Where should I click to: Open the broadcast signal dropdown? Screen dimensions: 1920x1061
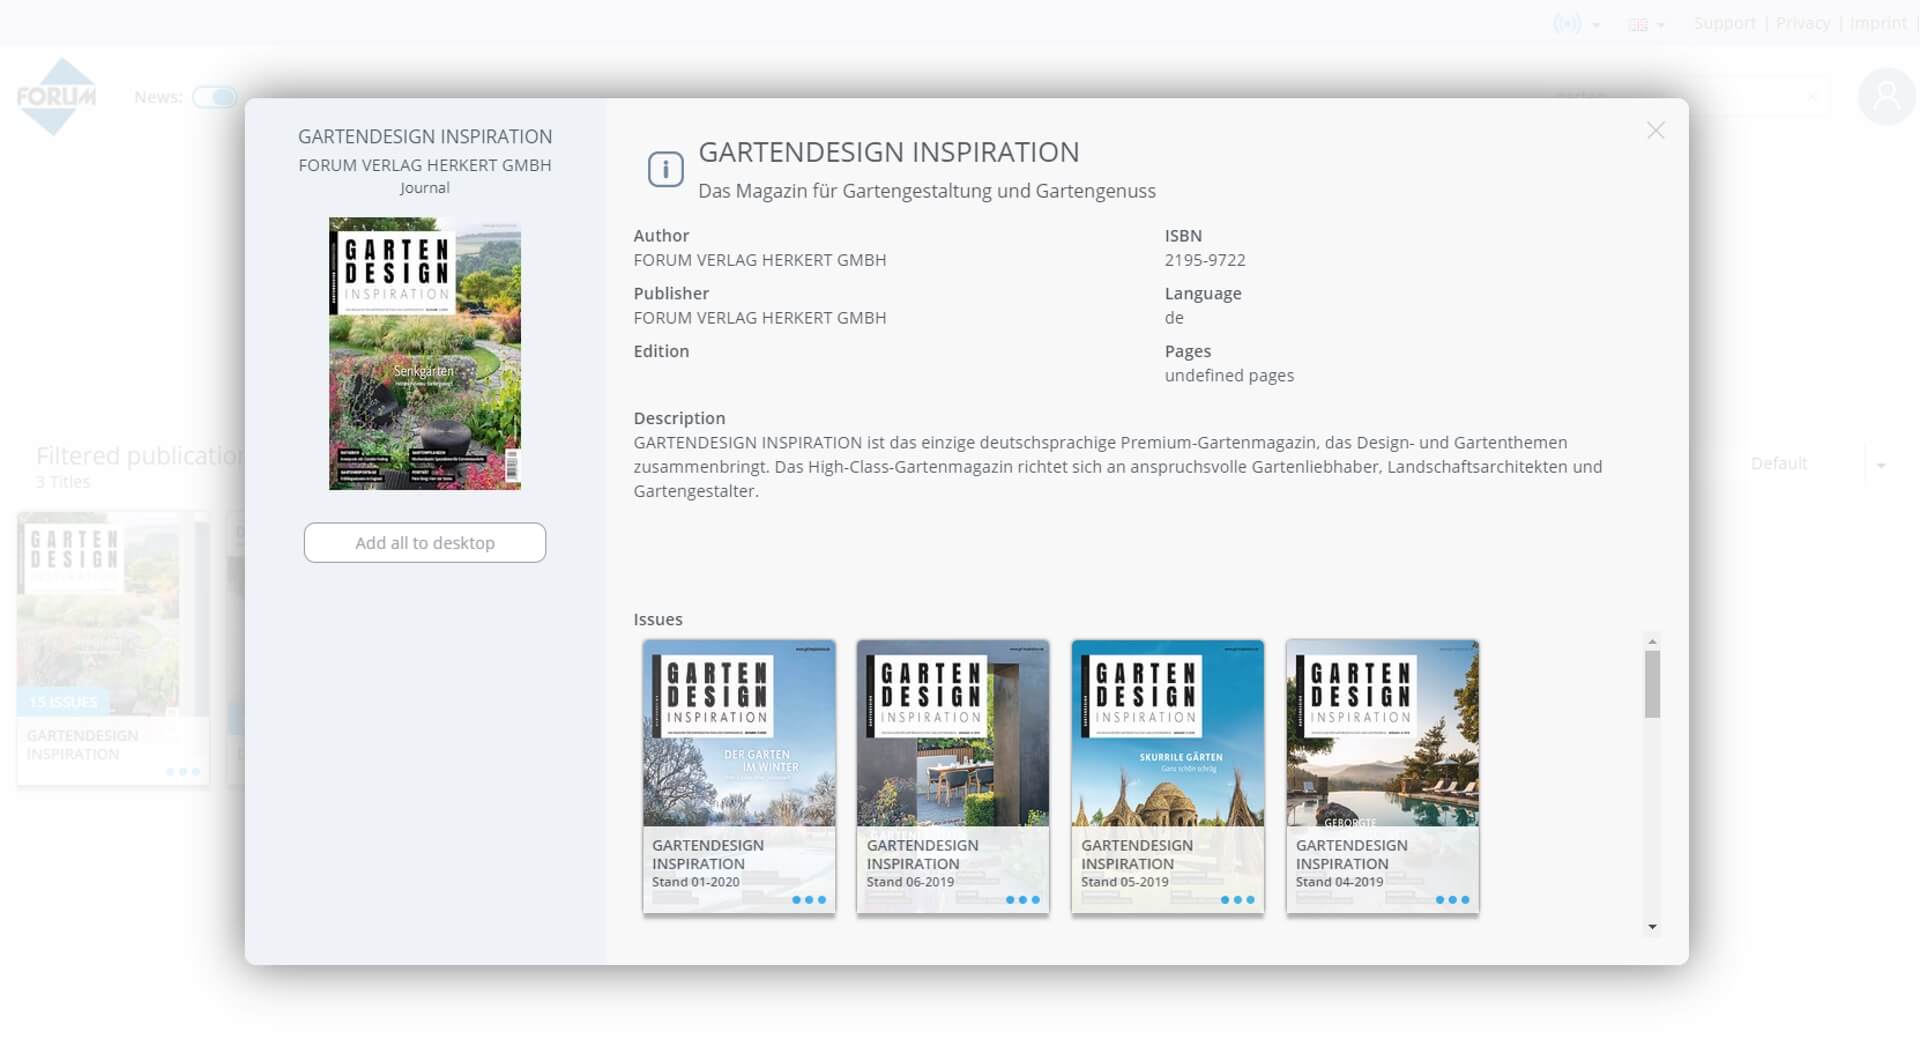[x=1575, y=24]
